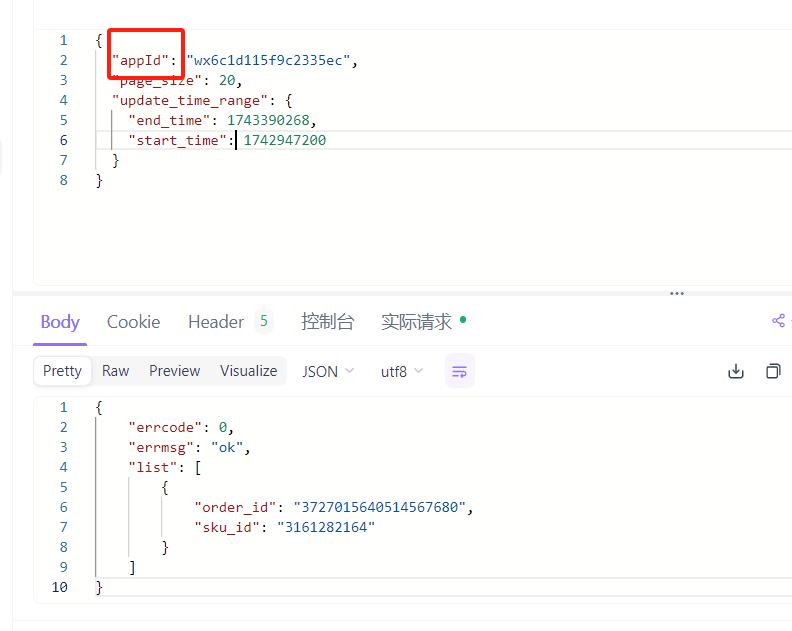Click line number 10 in response viewer

click(x=60, y=587)
